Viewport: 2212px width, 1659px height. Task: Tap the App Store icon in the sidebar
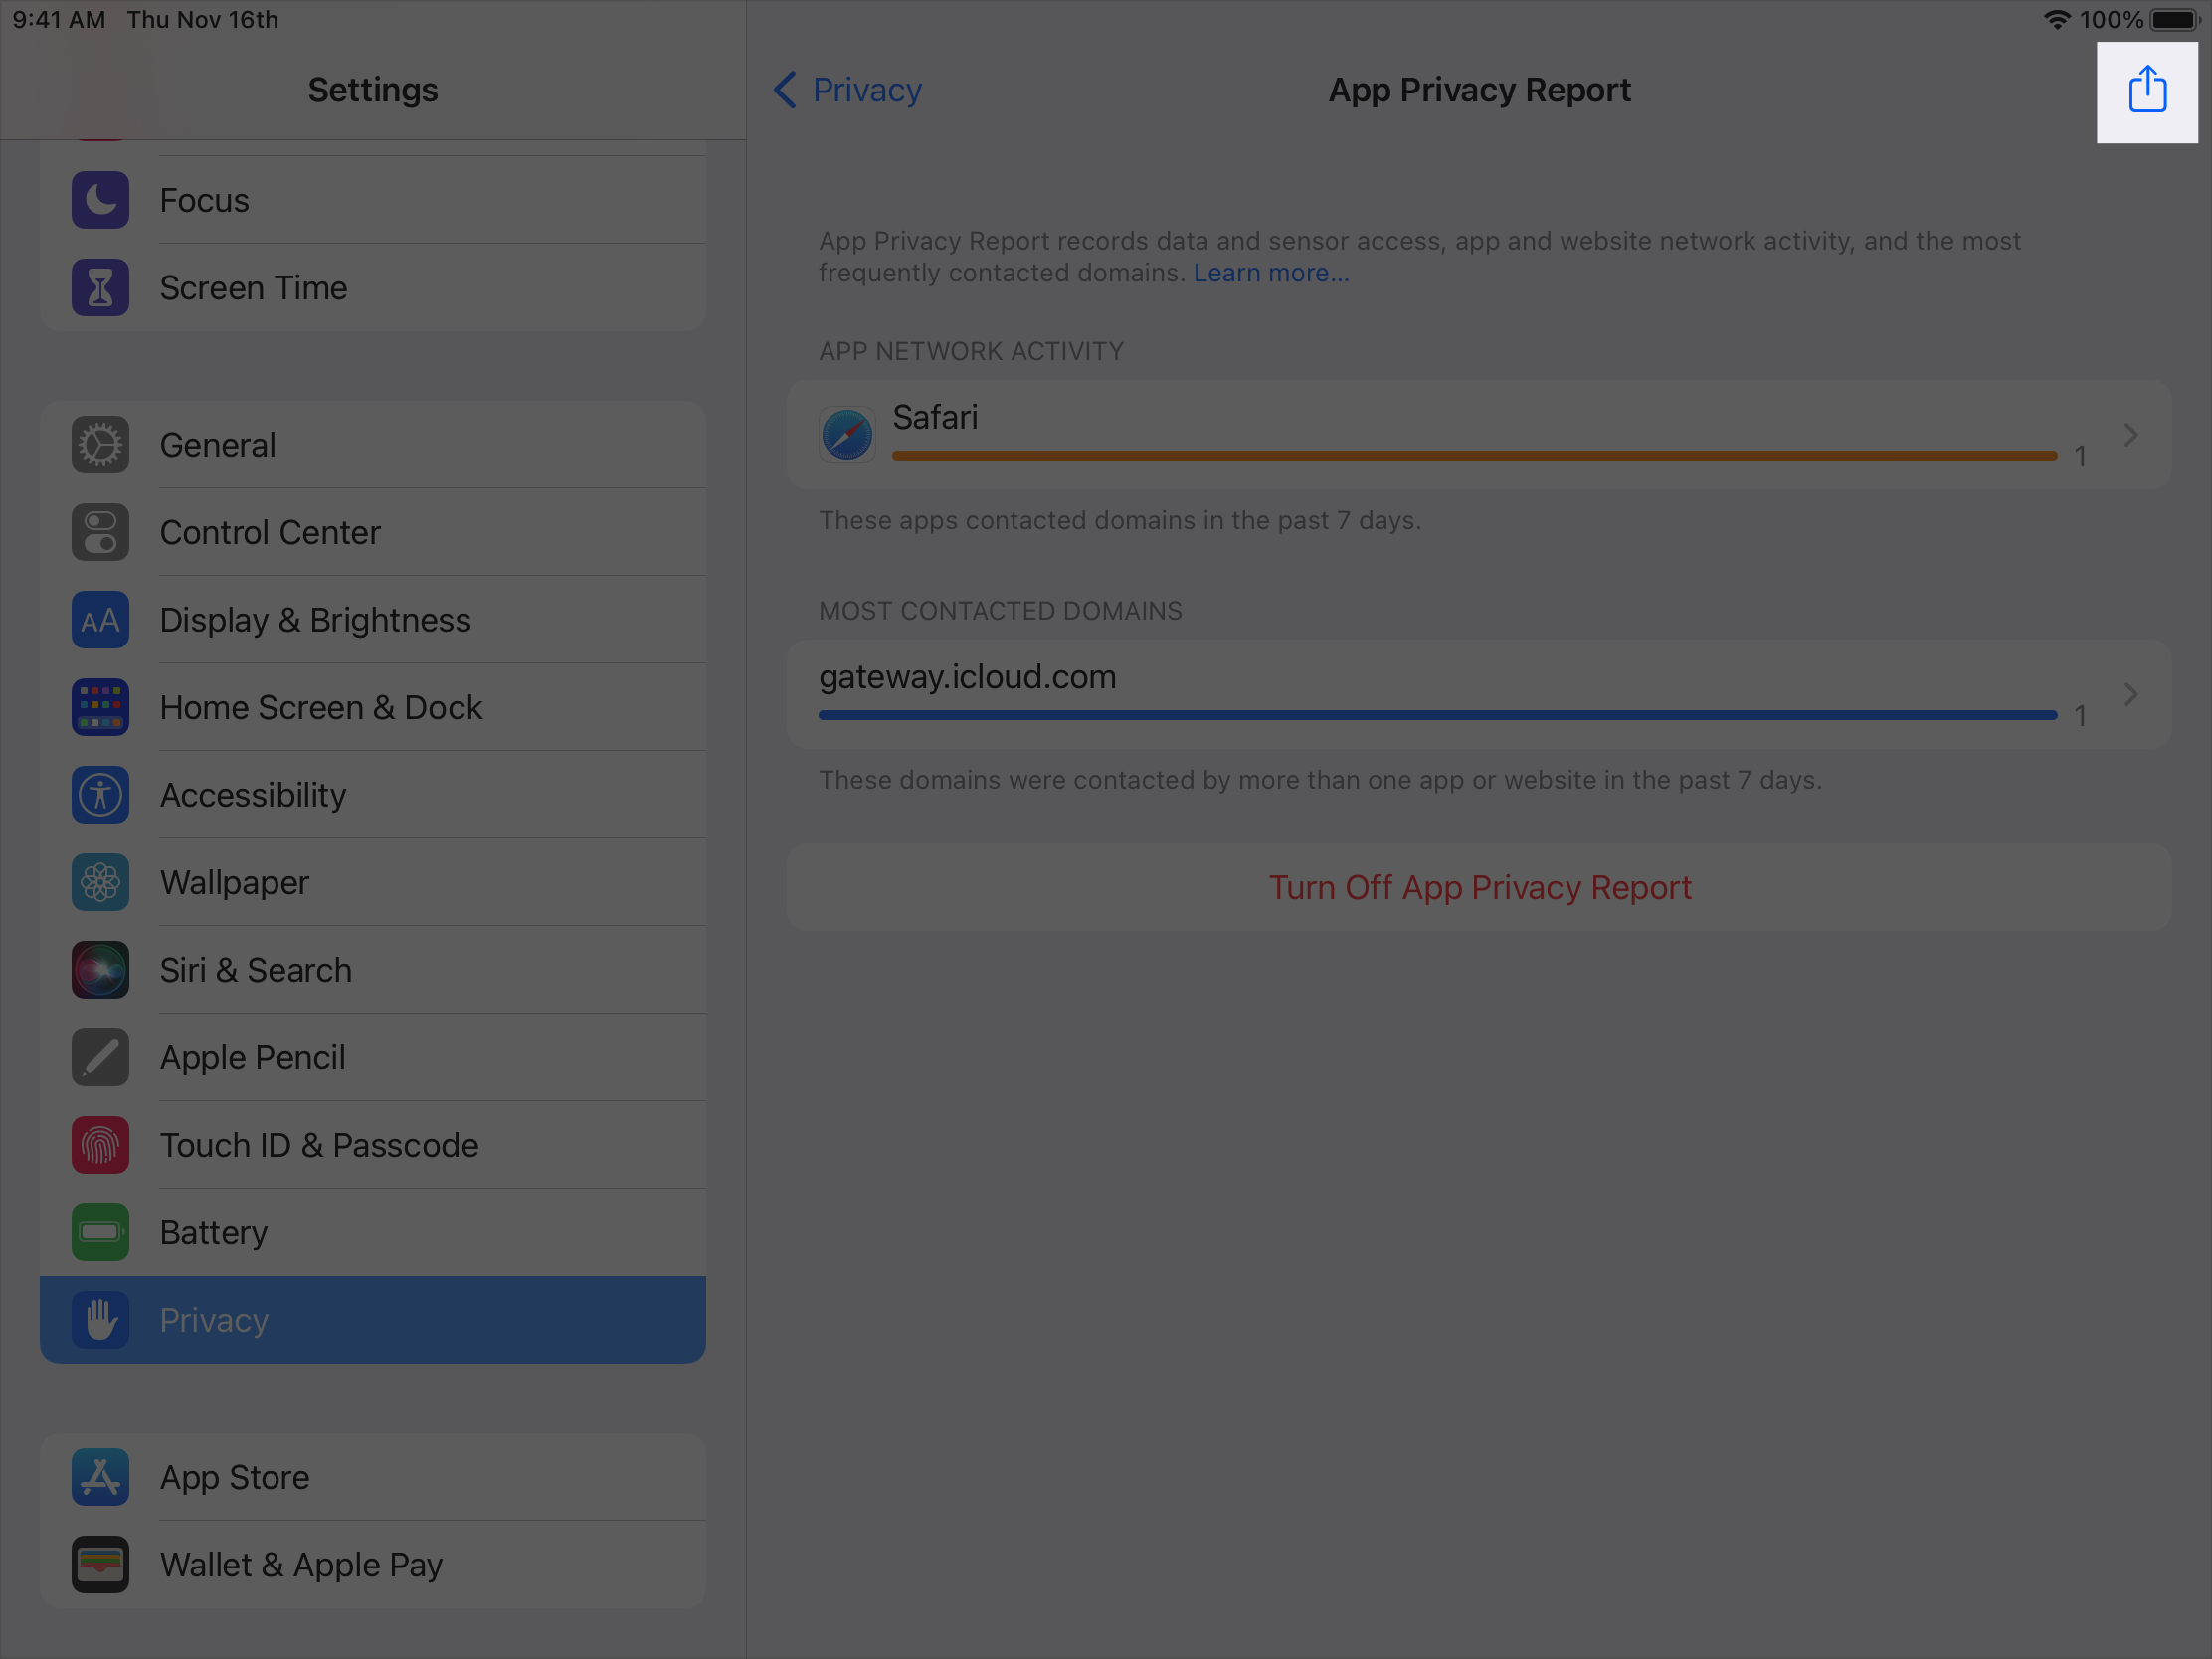[x=100, y=1477]
